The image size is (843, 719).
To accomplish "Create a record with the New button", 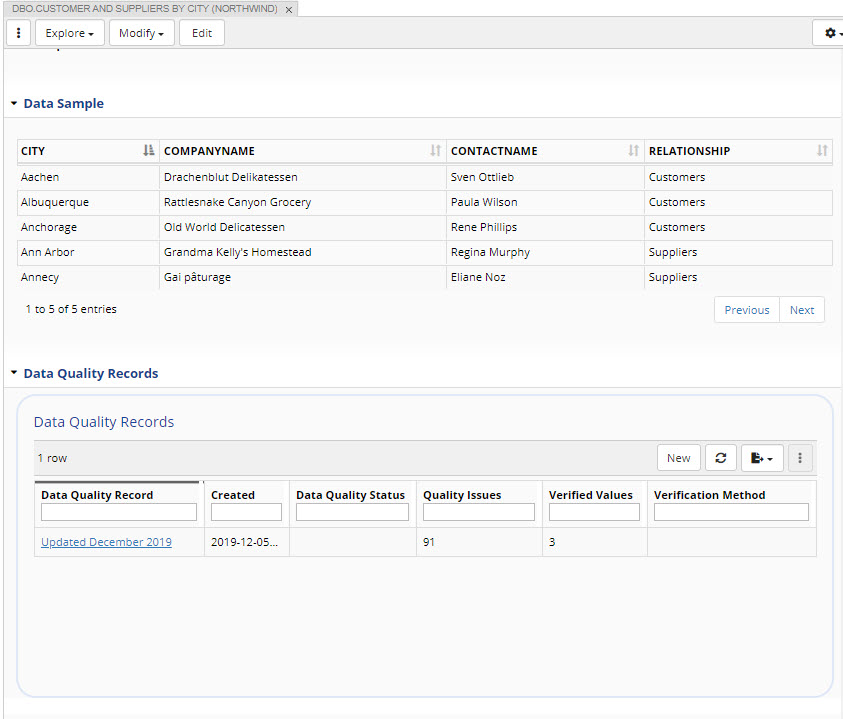I will 678,457.
